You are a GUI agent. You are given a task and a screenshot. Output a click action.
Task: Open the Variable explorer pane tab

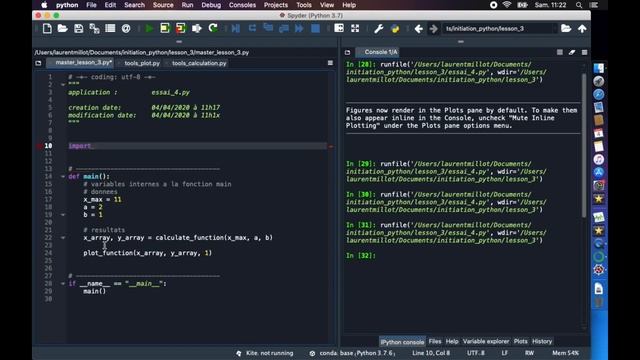pyautogui.click(x=486, y=341)
